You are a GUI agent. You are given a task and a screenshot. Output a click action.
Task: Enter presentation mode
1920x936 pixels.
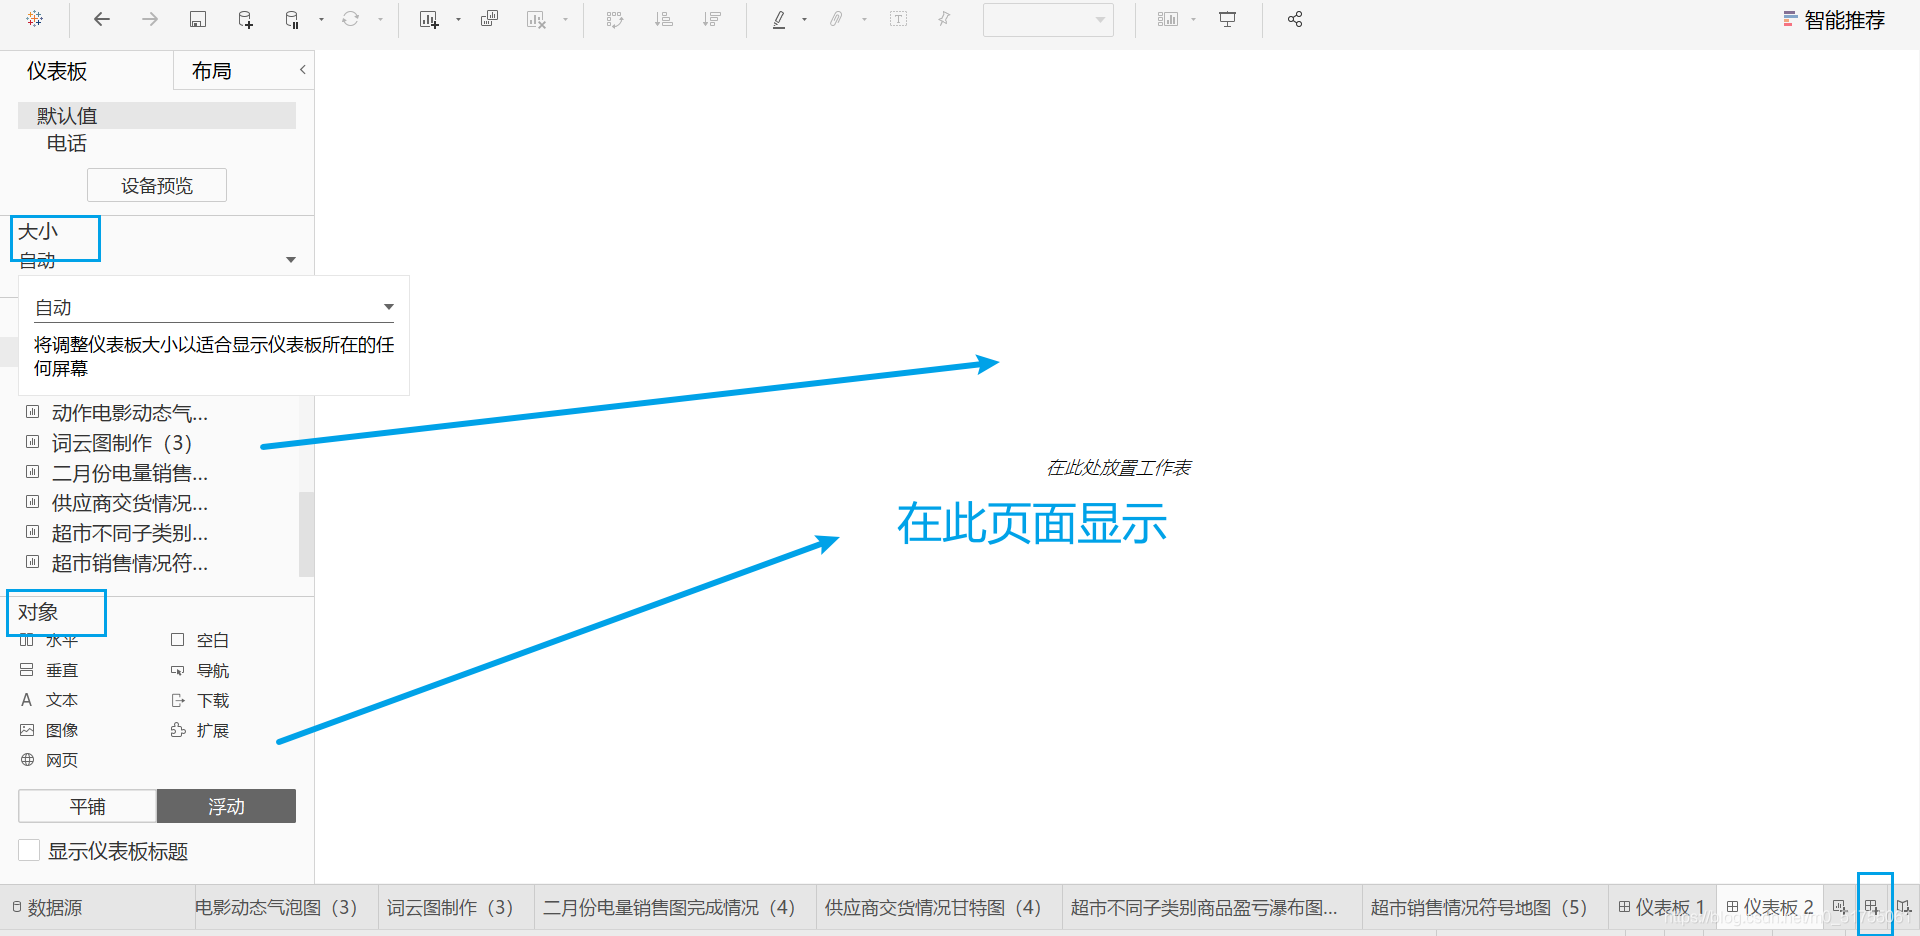tap(1228, 19)
